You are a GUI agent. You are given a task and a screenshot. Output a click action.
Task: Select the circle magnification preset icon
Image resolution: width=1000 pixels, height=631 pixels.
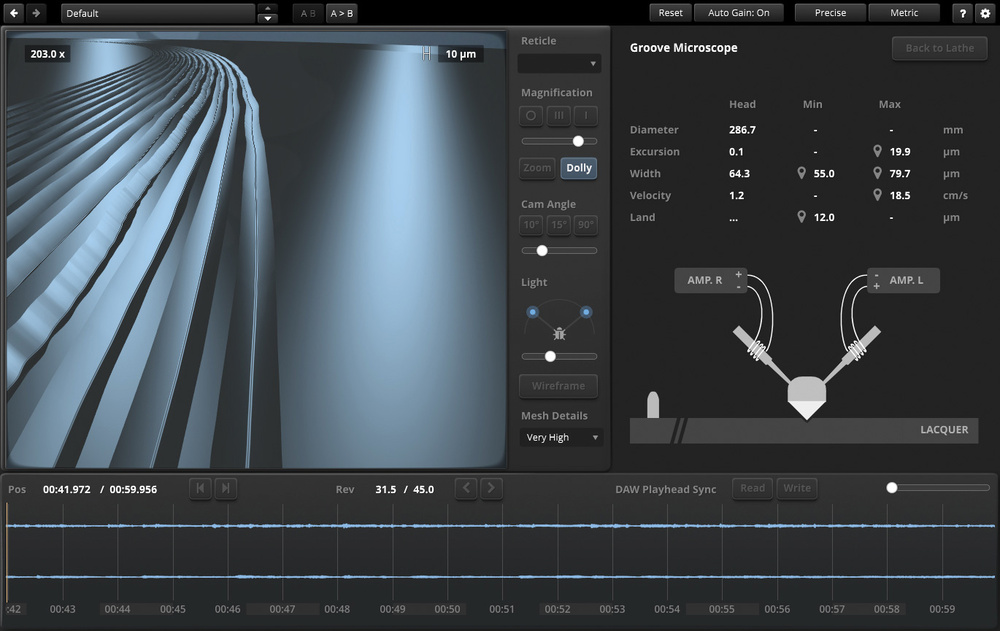click(531, 116)
